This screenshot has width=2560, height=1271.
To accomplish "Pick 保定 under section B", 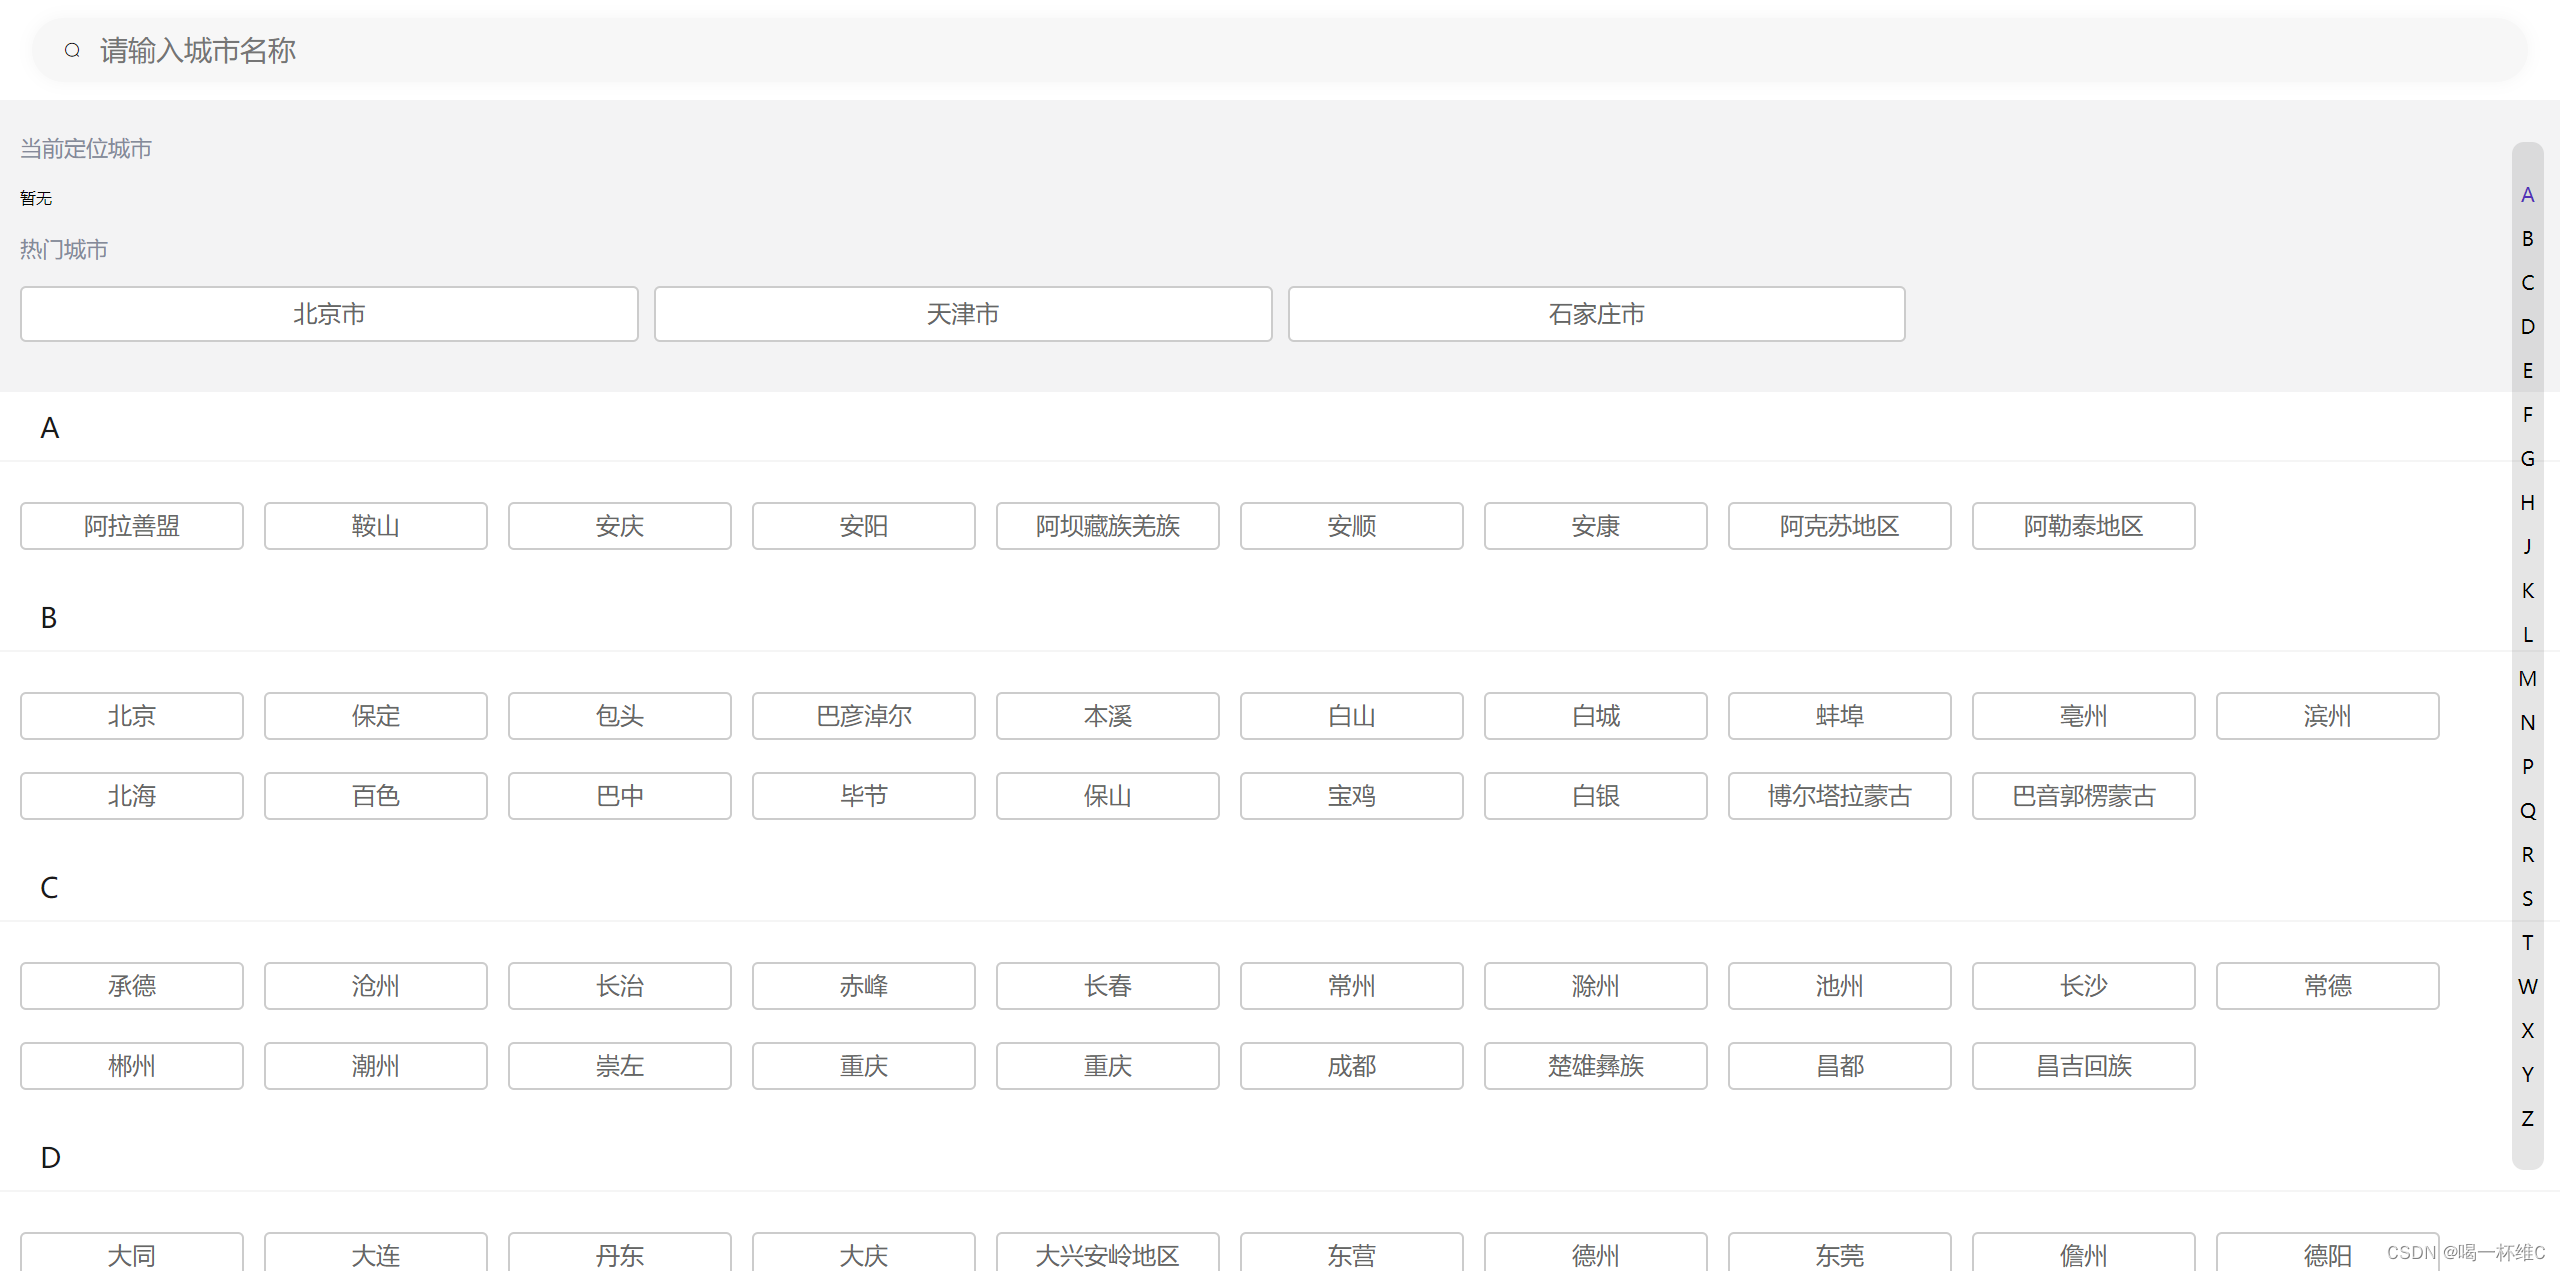I will pyautogui.click(x=376, y=716).
